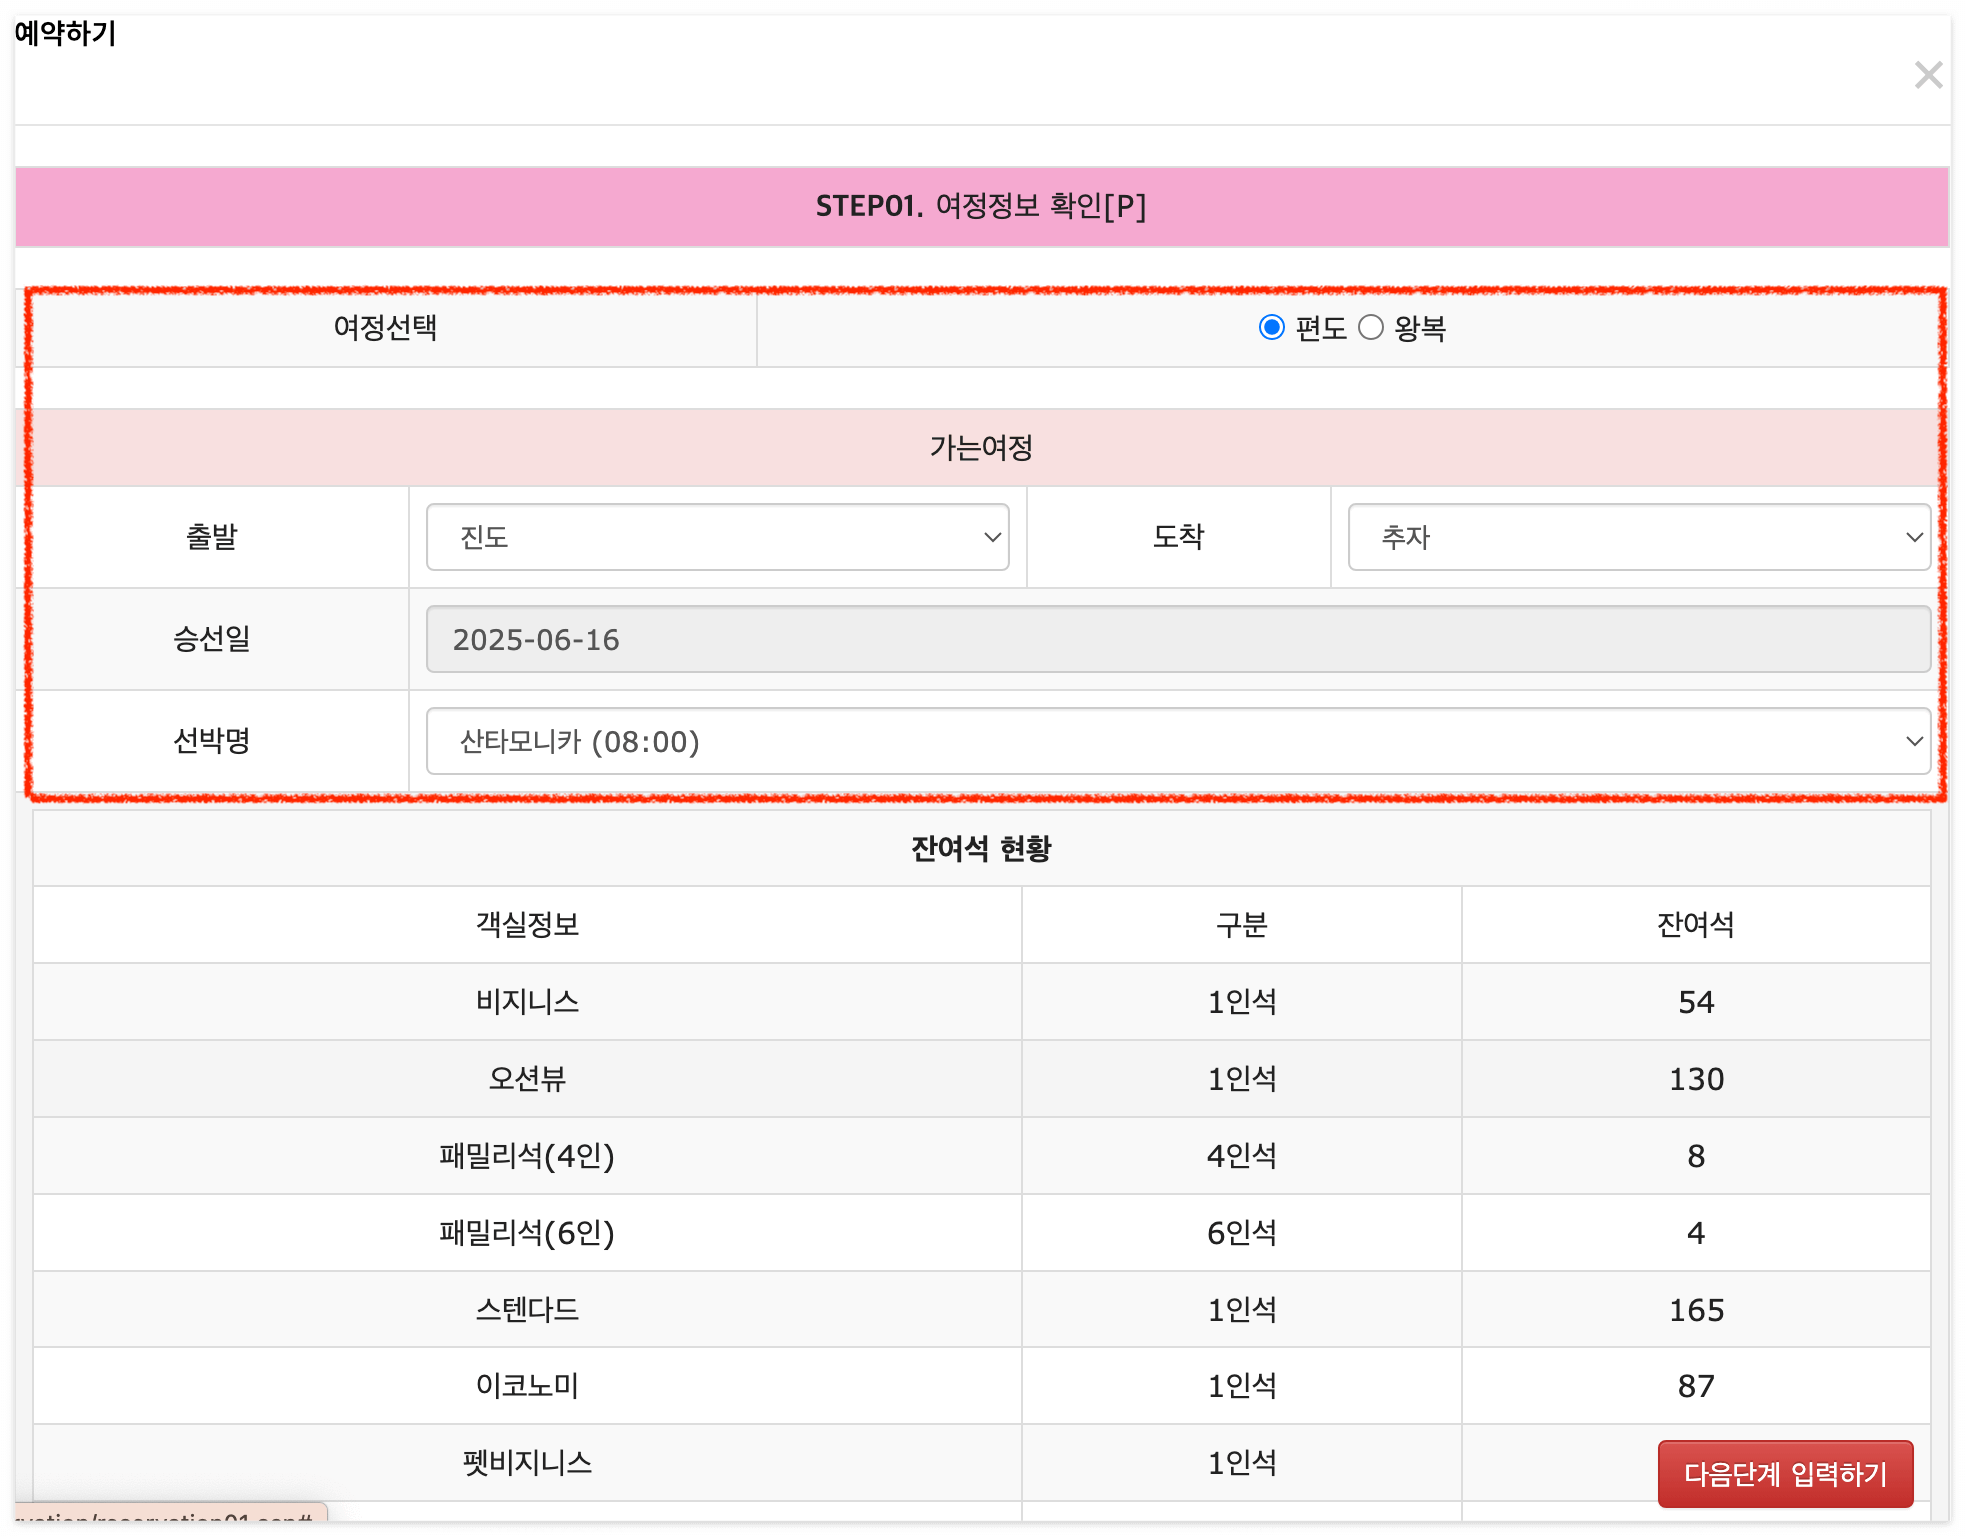The image size is (1966, 1536).
Task: Expand the 선박명 dropdown 산타모니카 (08:00)
Action: [x=1177, y=741]
